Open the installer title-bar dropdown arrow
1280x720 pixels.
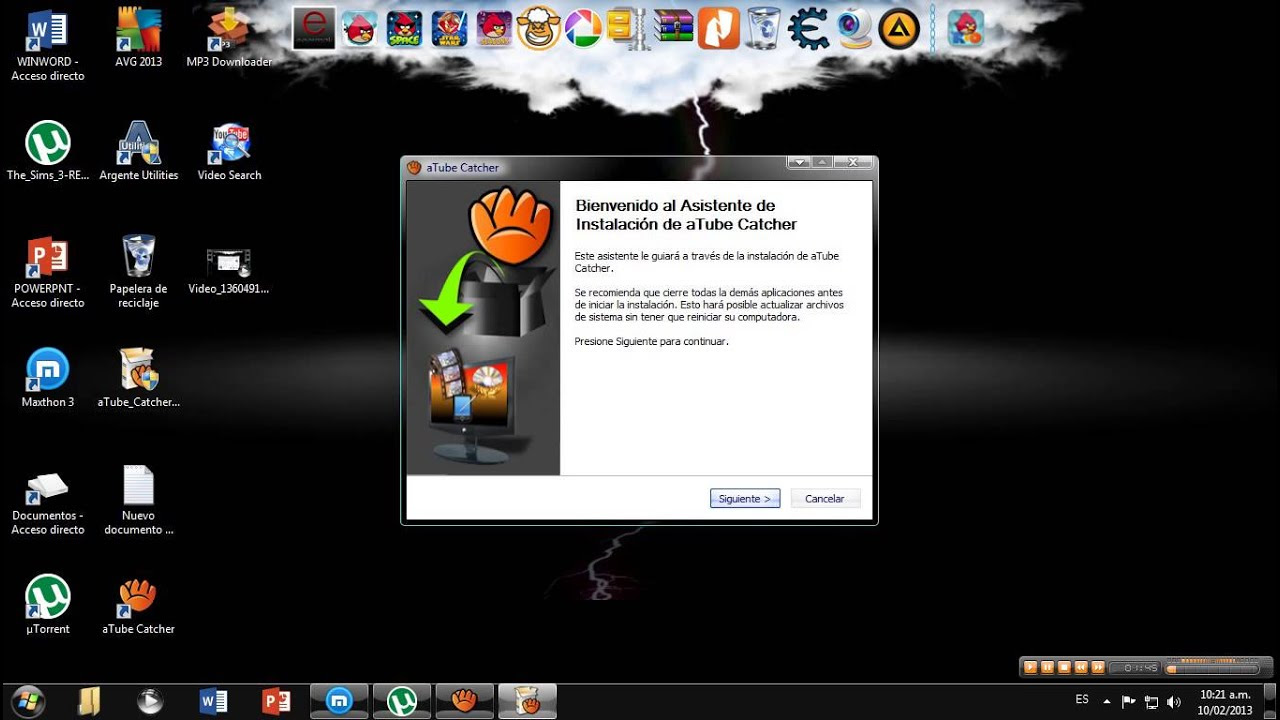(798, 161)
